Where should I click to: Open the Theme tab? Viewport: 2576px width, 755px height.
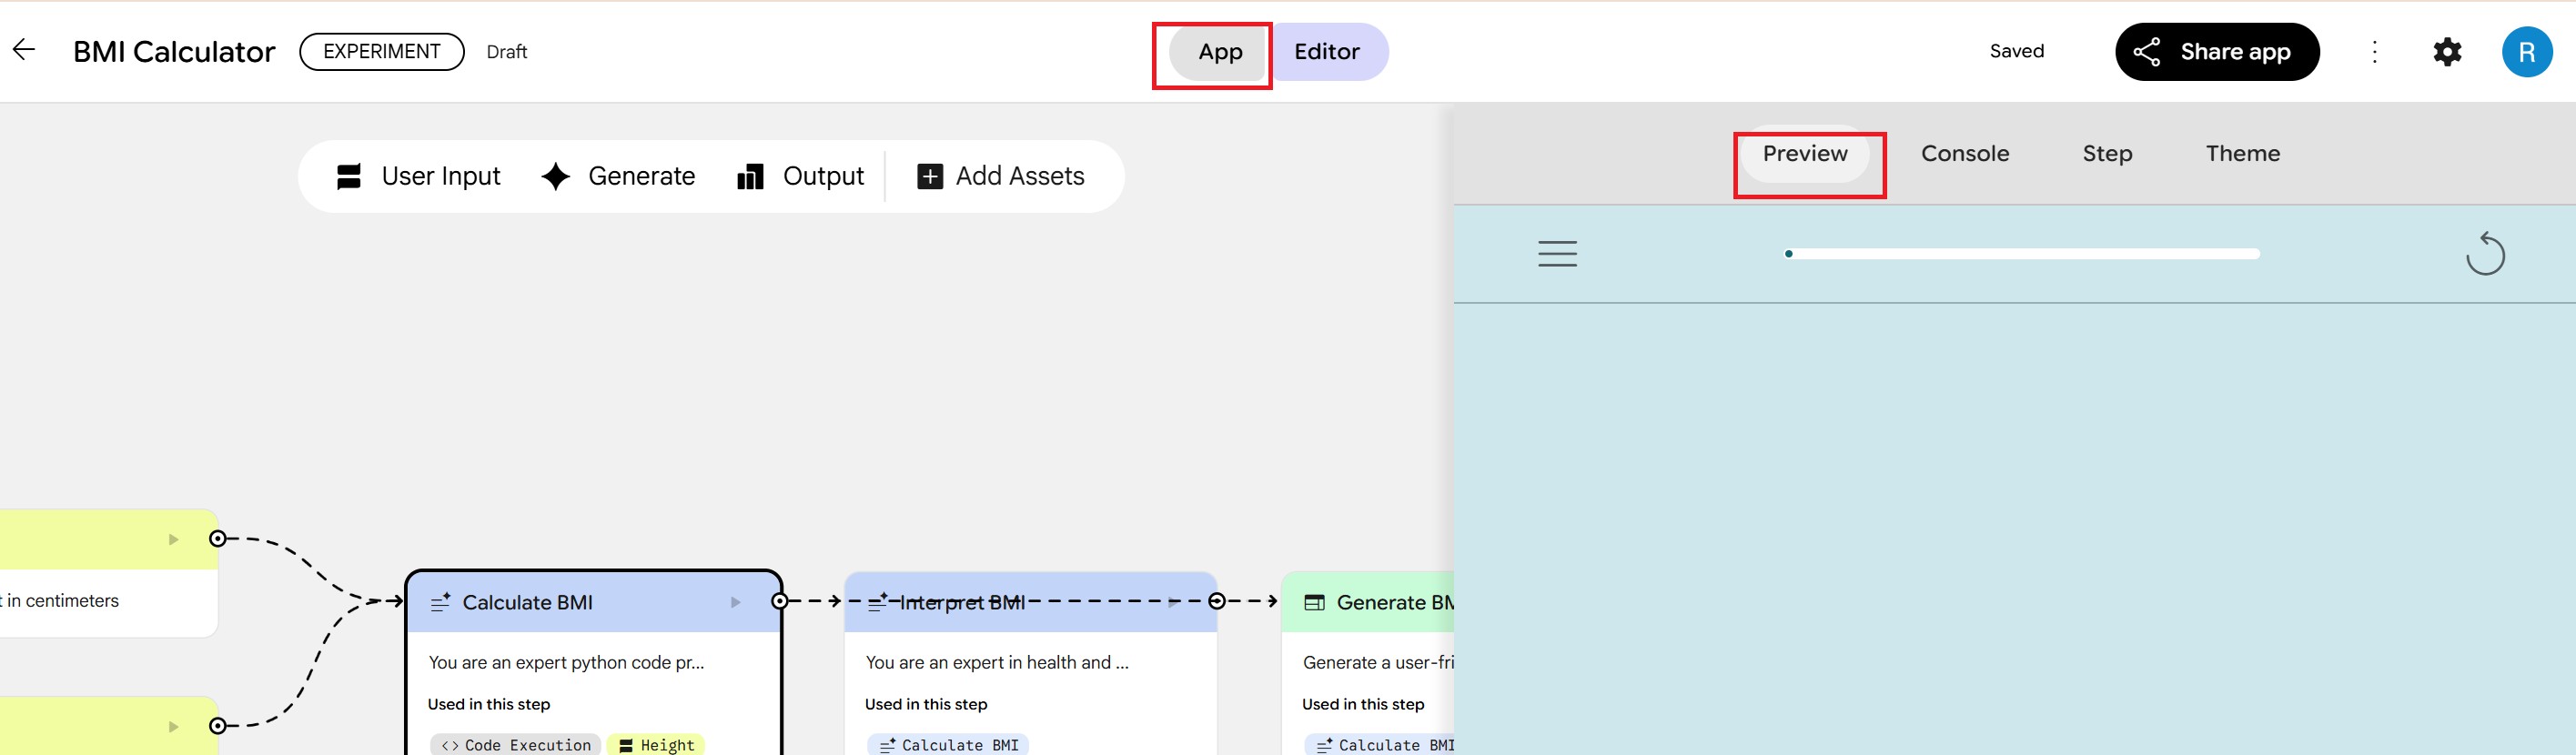click(2242, 154)
